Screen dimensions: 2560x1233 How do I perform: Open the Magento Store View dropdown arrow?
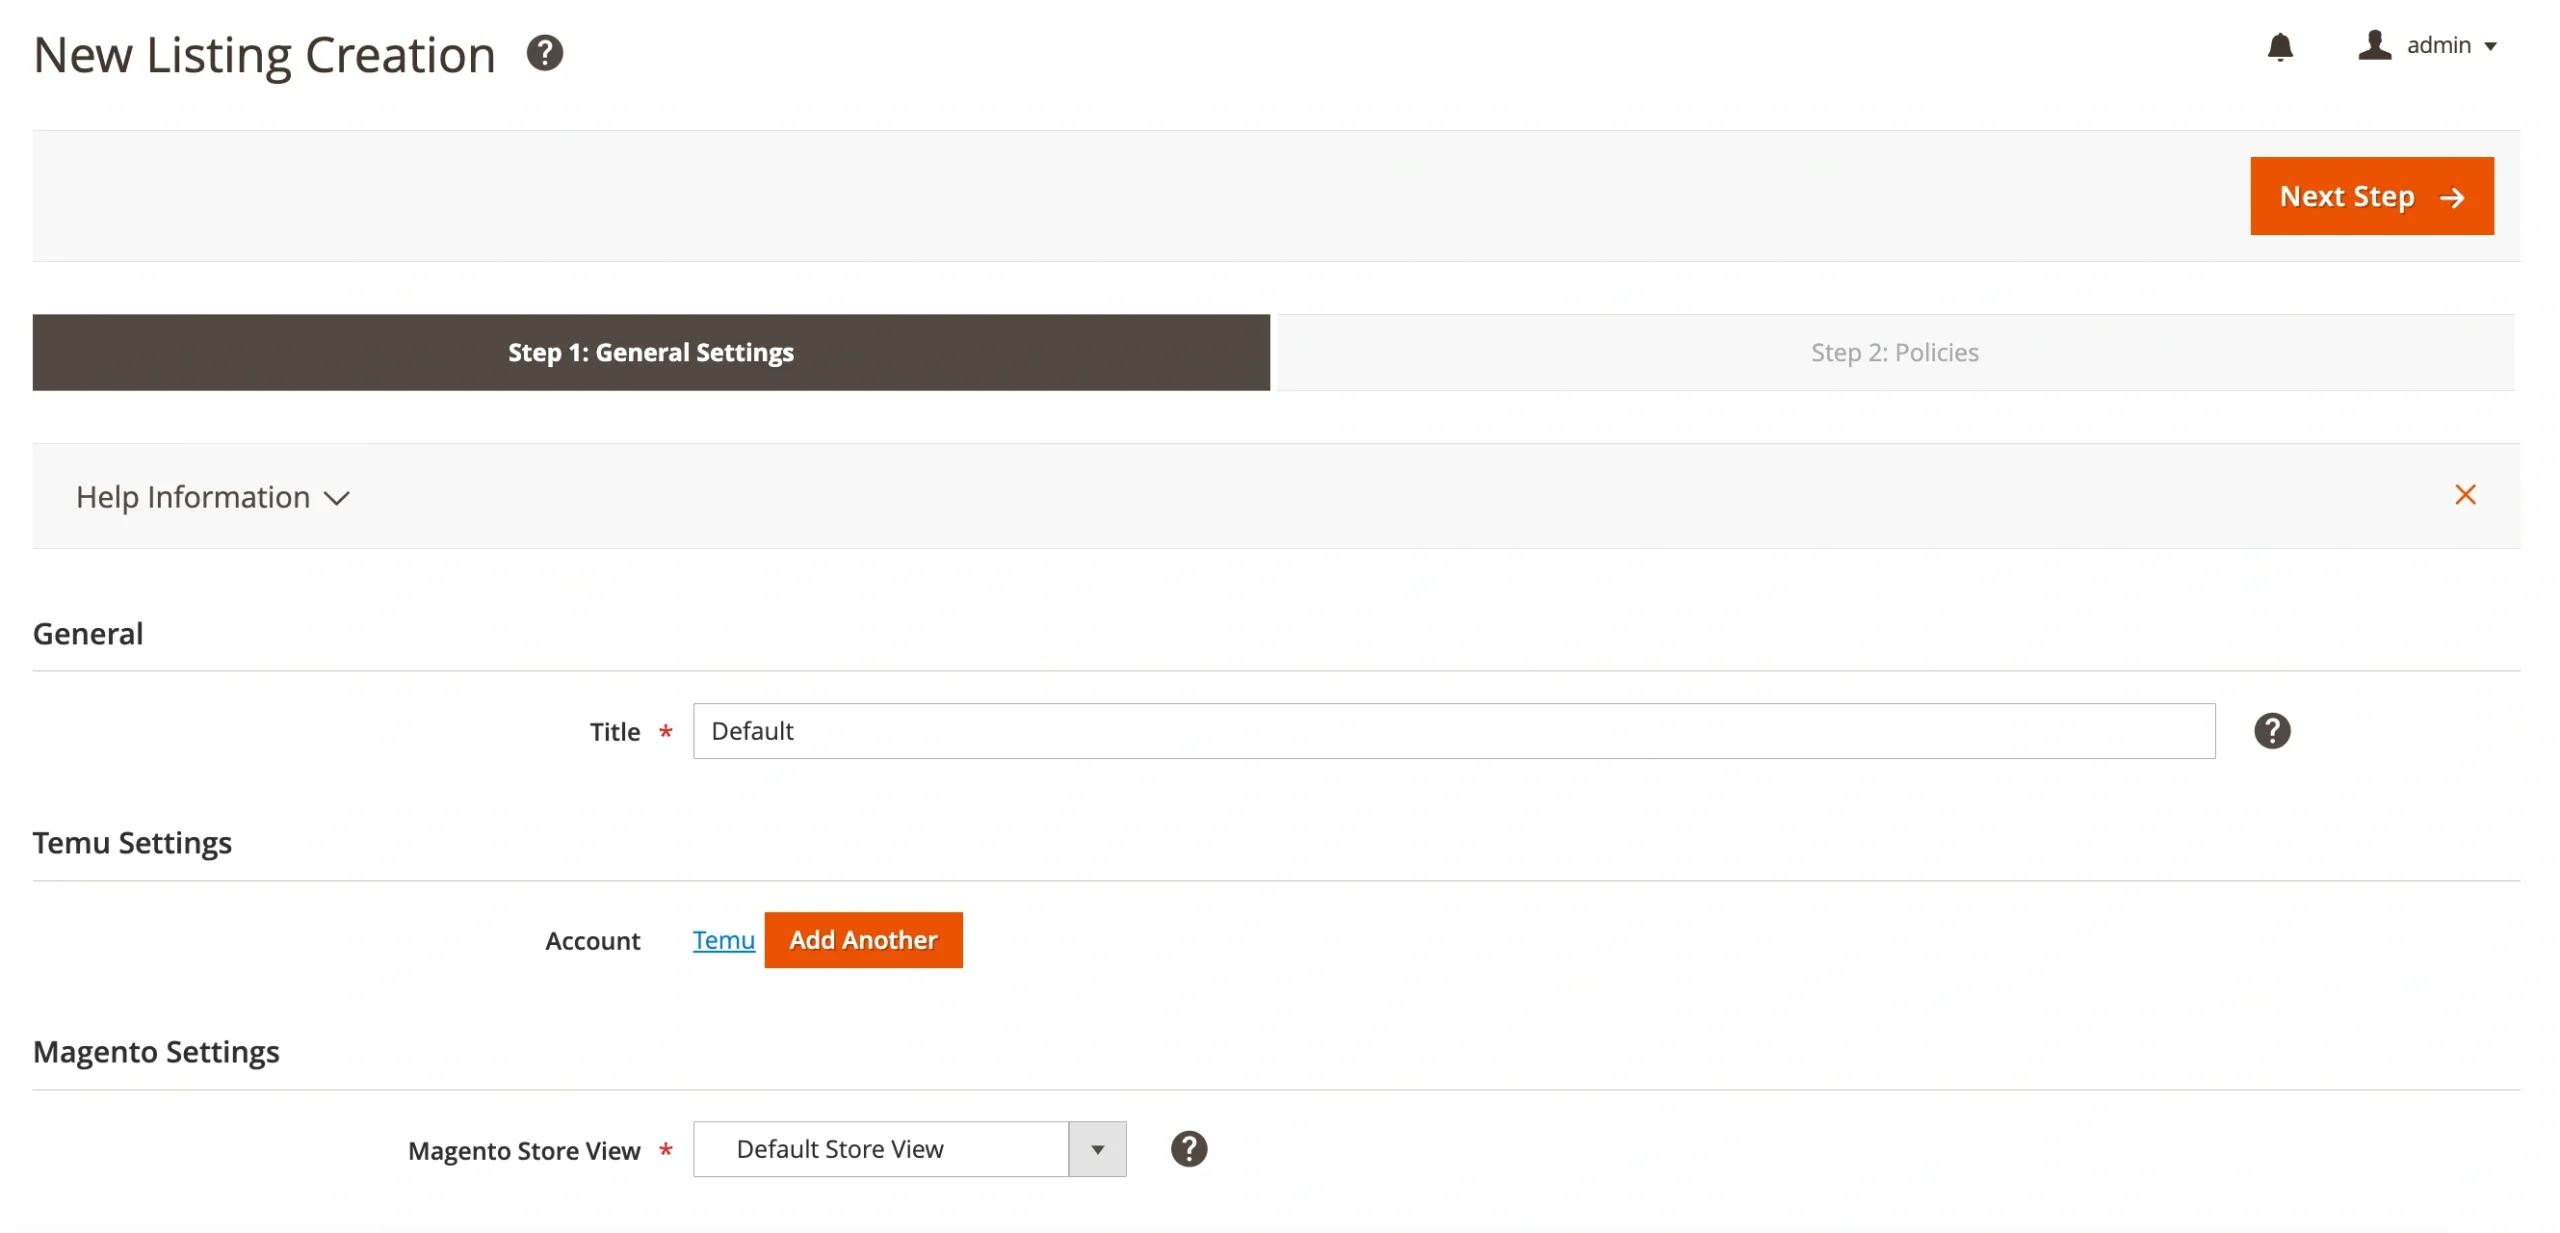coord(1096,1149)
